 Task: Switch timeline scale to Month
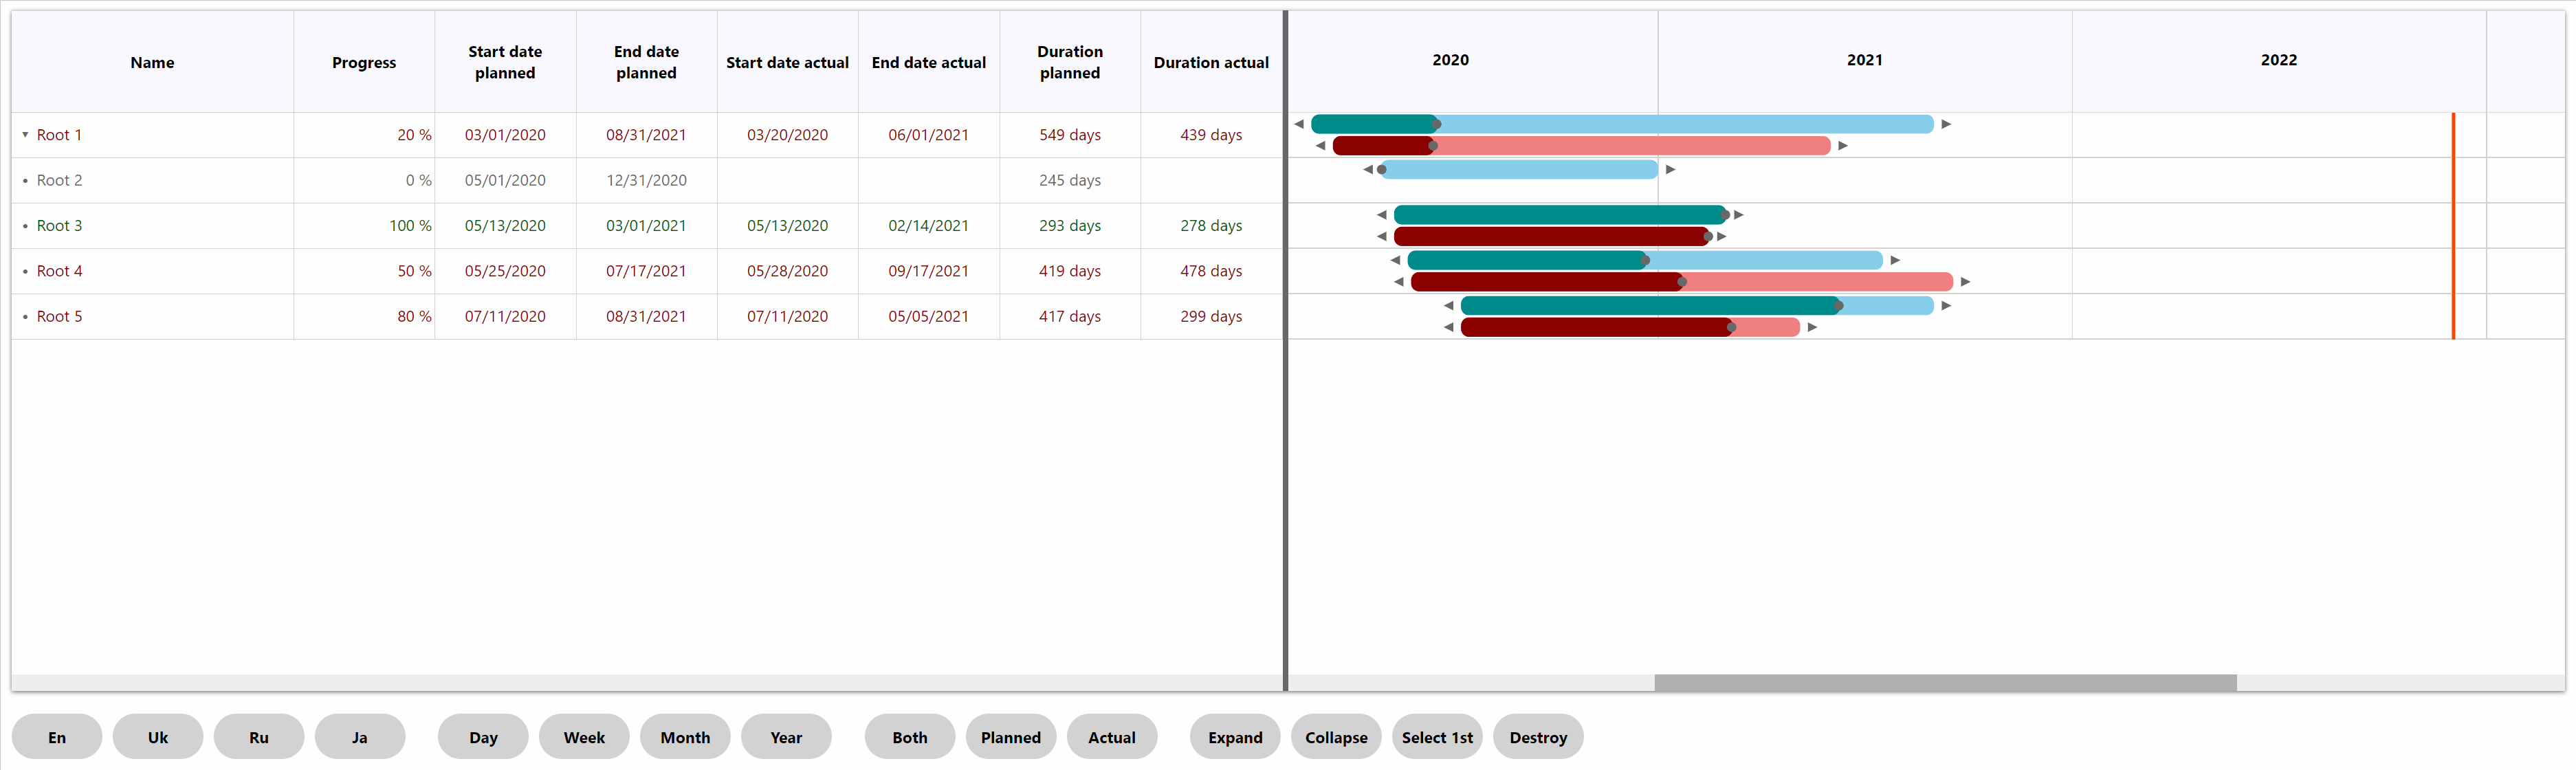pos(685,737)
